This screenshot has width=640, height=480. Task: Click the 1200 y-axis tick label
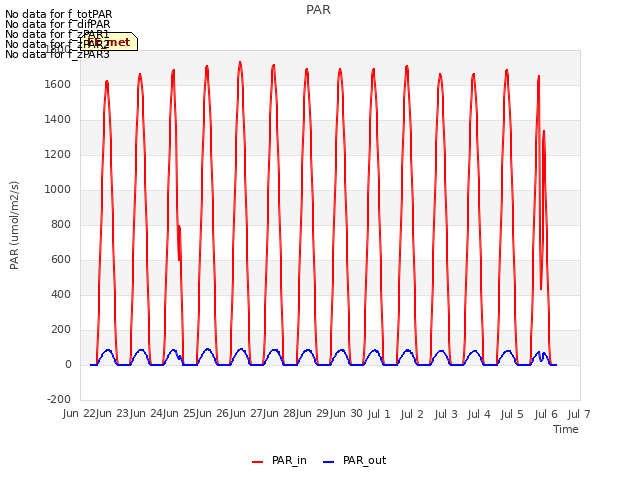(x=58, y=155)
